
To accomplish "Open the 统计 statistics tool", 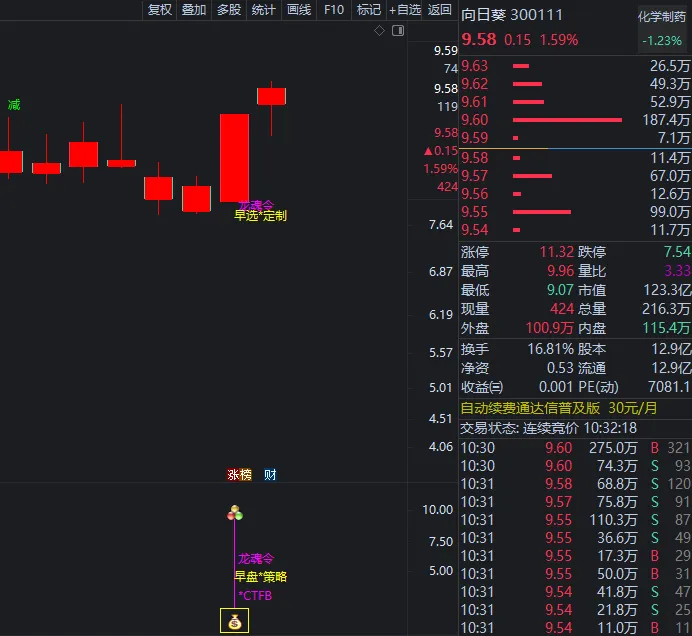I will coord(263,10).
